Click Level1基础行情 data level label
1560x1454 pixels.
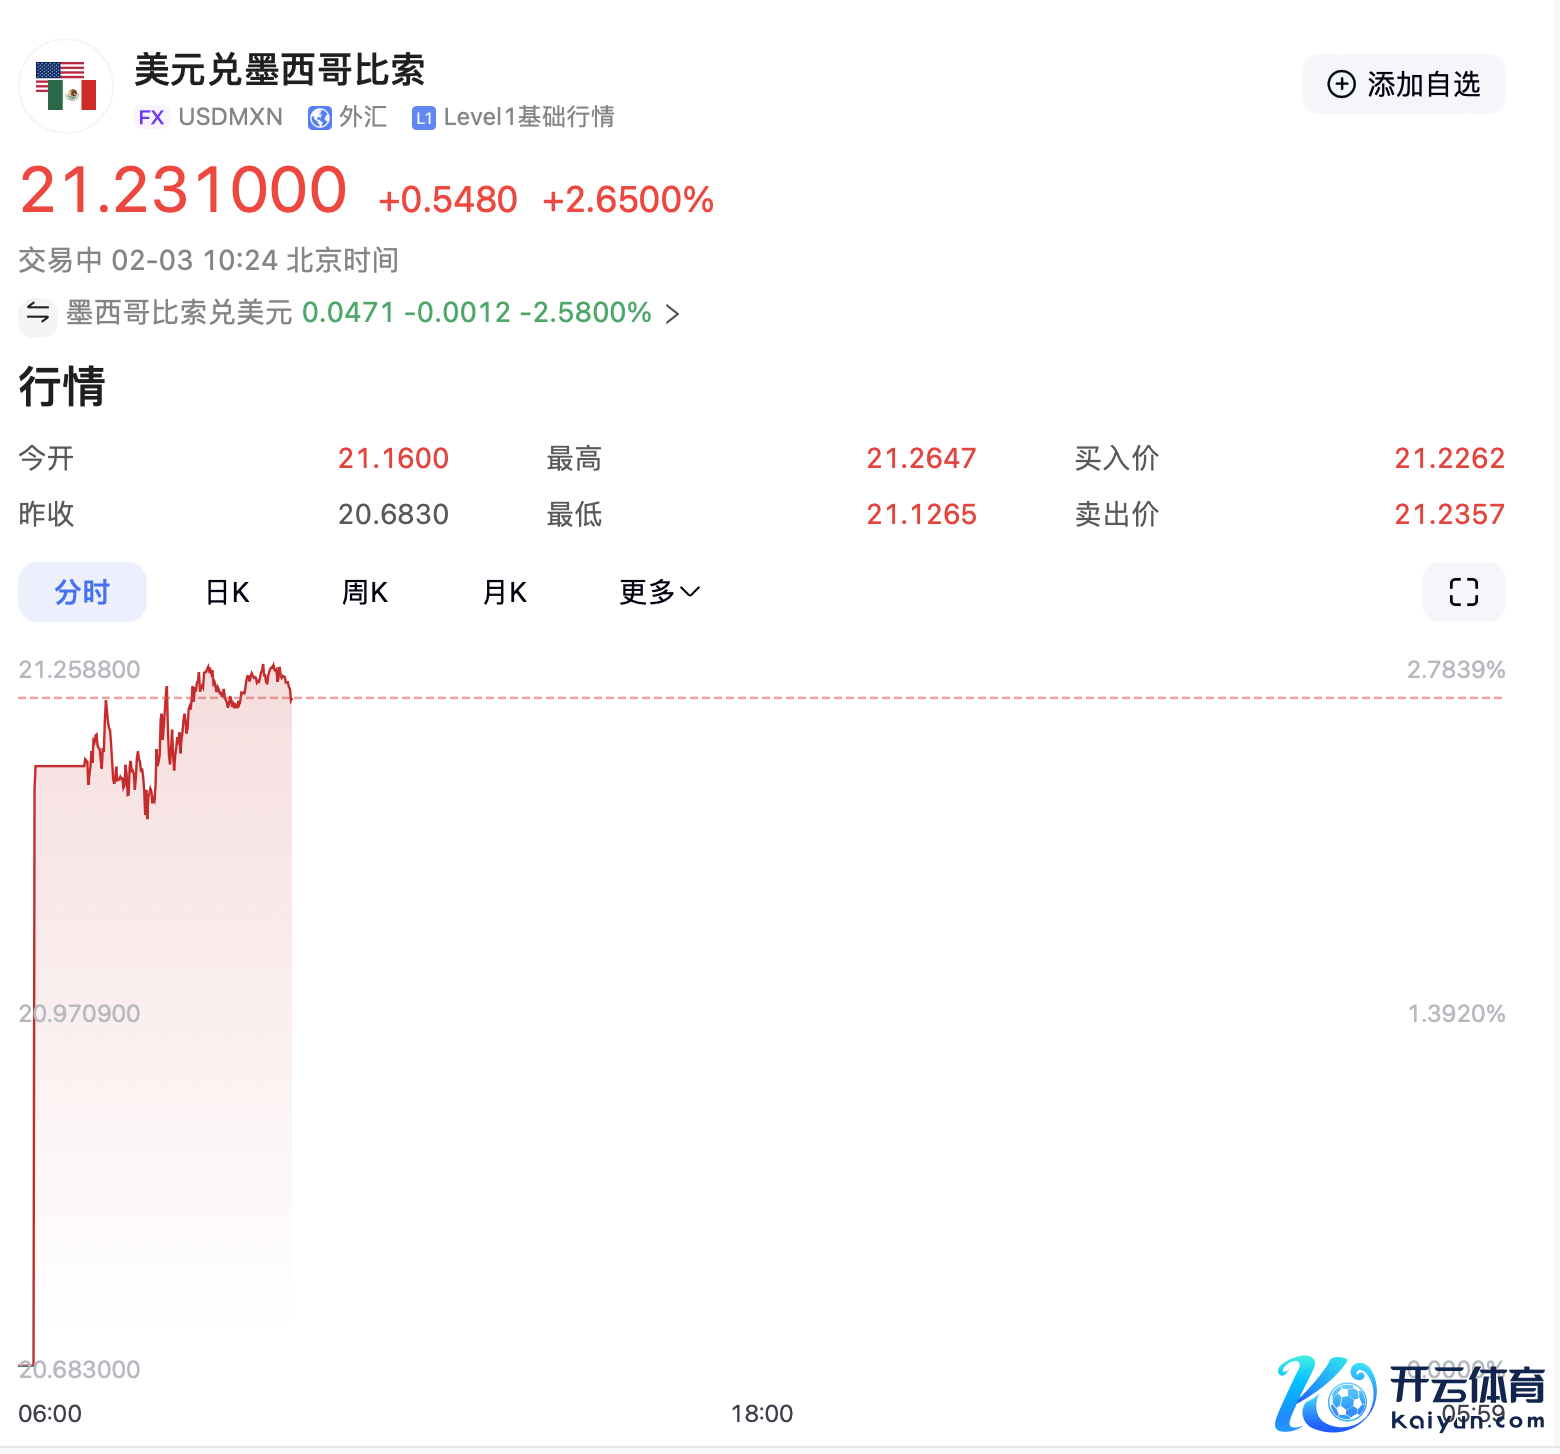coord(528,118)
